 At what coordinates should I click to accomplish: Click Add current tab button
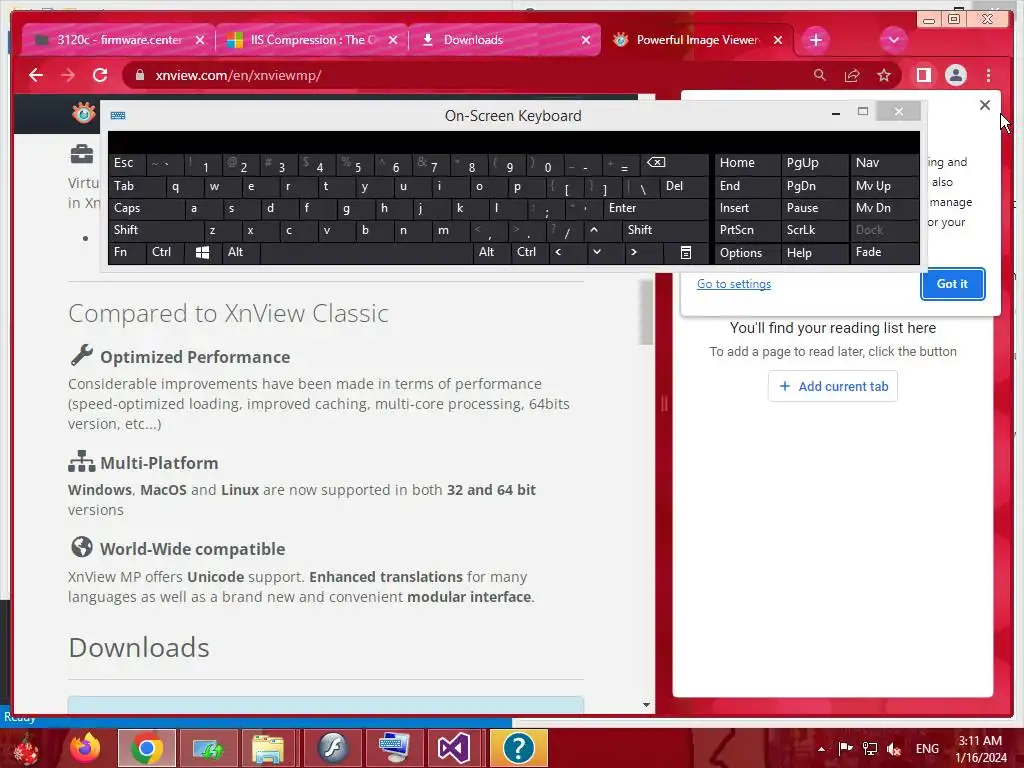(x=833, y=386)
